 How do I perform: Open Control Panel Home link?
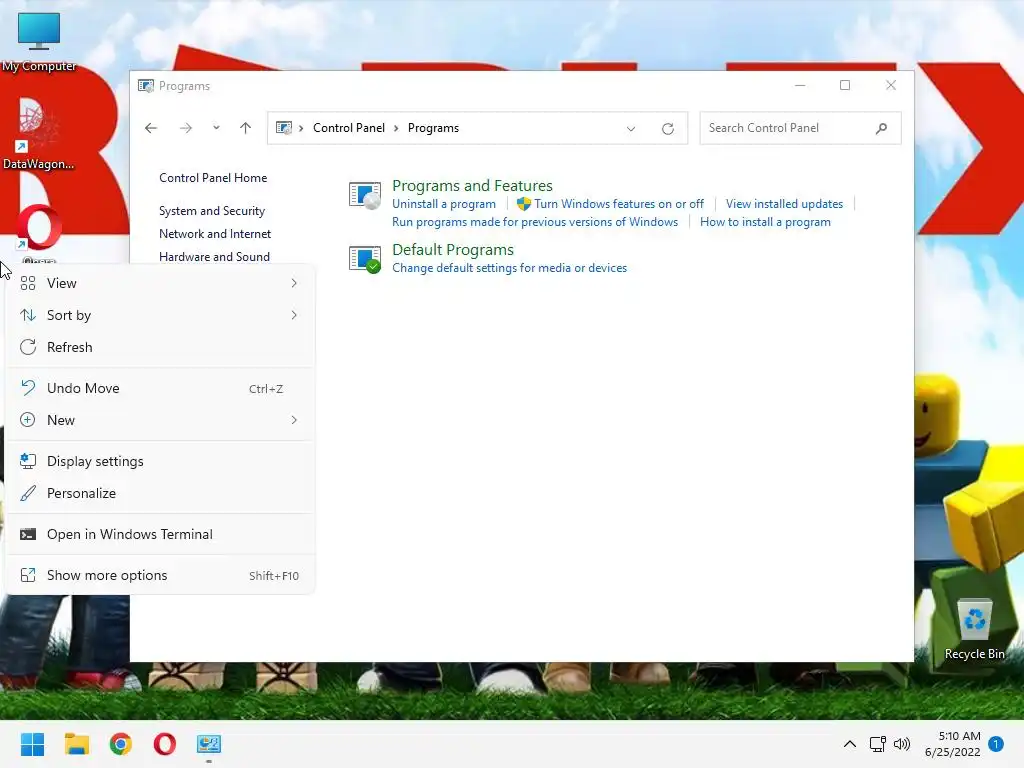coord(213,178)
